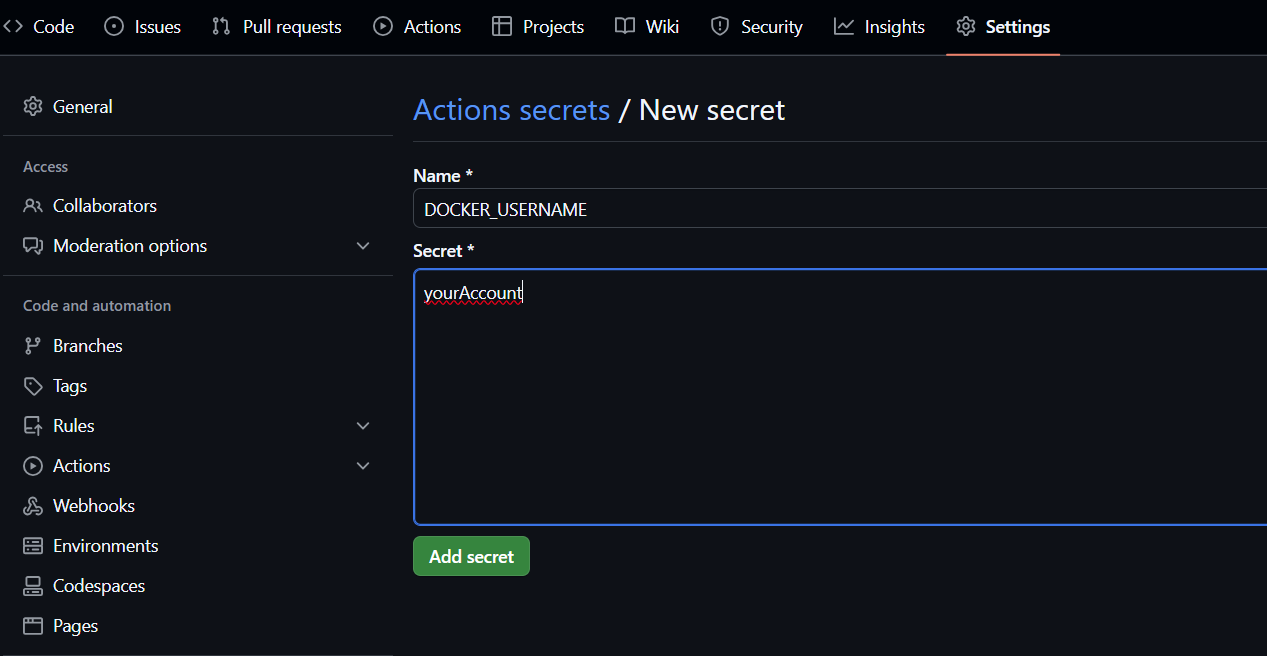
Task: Click the Settings gear icon in top nav
Action: click(965, 27)
